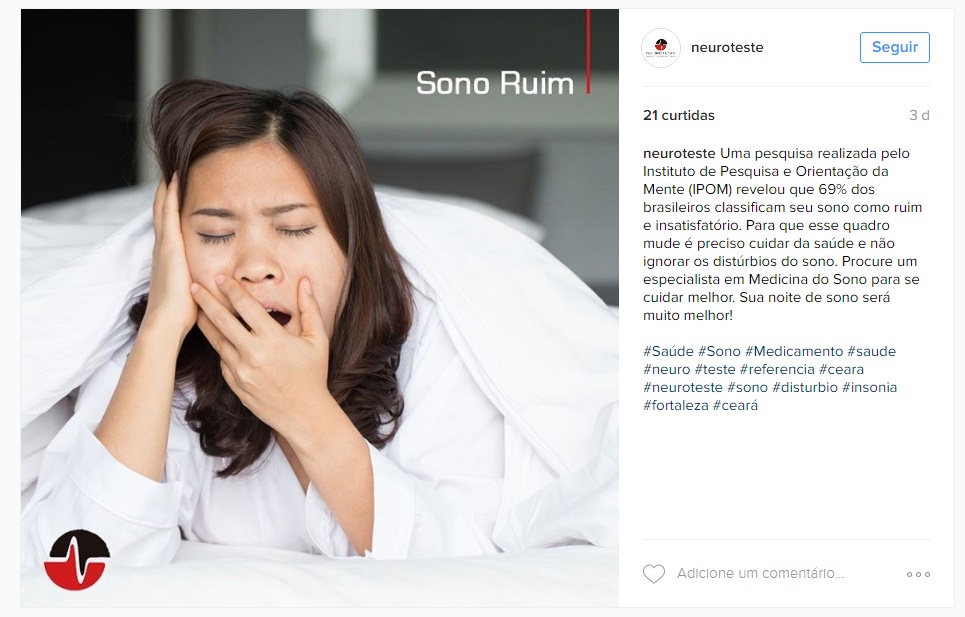The height and width of the screenshot is (617, 965).
Task: Click the yawning woman post photo
Action: 319,308
